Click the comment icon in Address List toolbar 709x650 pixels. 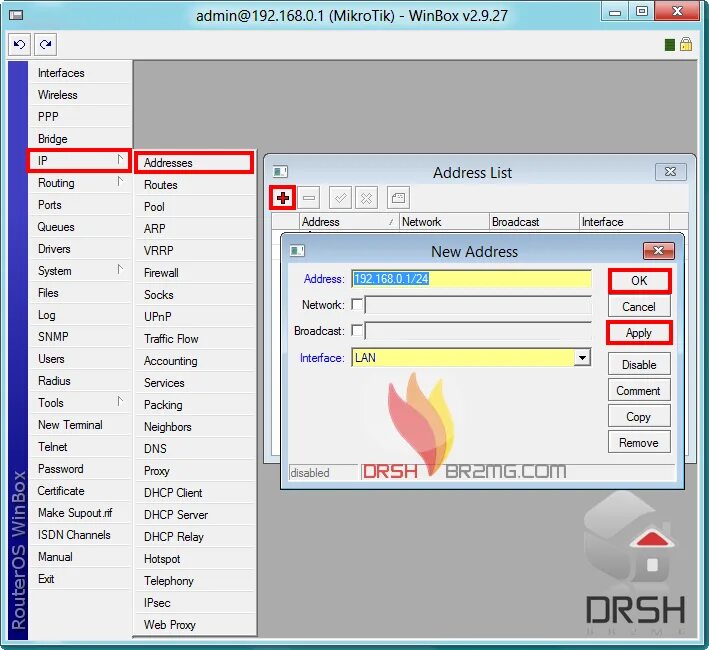[x=398, y=198]
